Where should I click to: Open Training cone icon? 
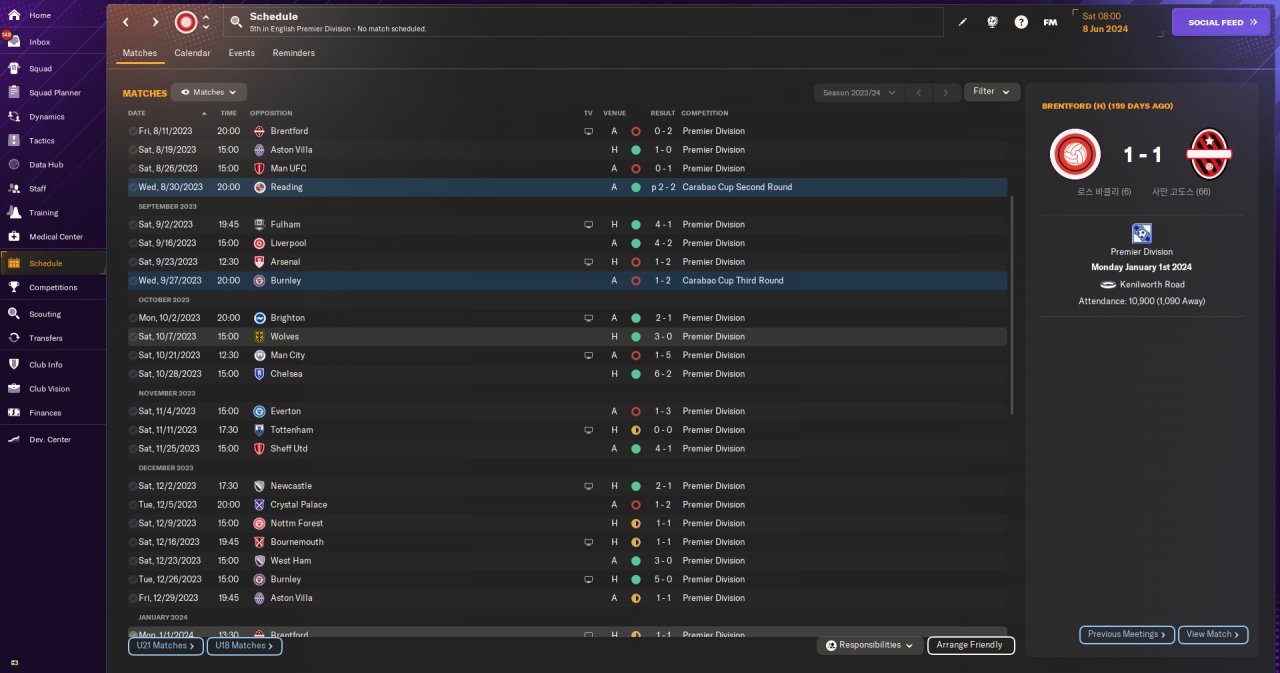point(14,212)
